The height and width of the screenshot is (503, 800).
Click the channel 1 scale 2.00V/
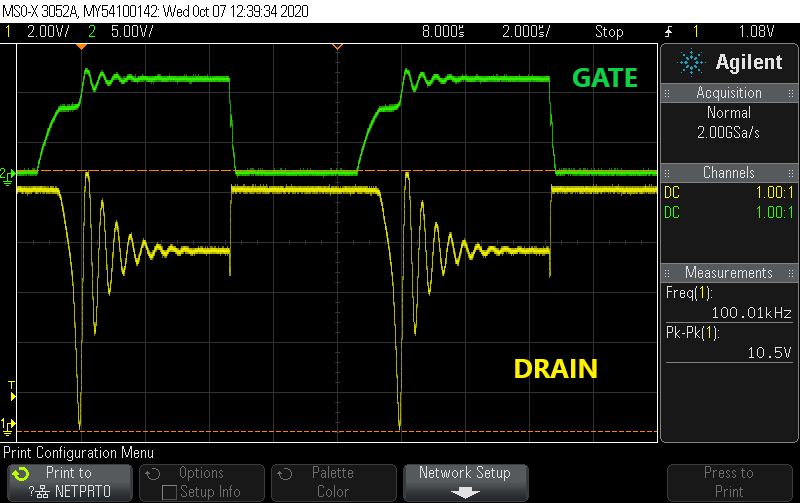click(x=48, y=32)
